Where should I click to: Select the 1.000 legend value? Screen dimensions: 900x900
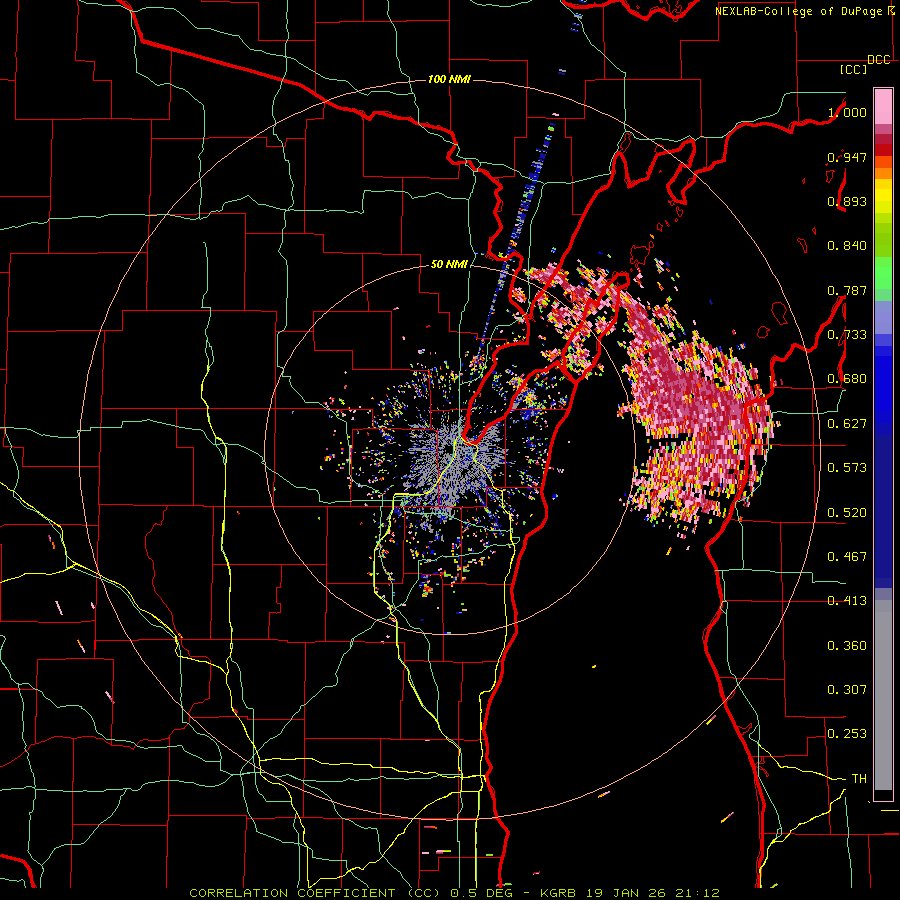pyautogui.click(x=847, y=112)
